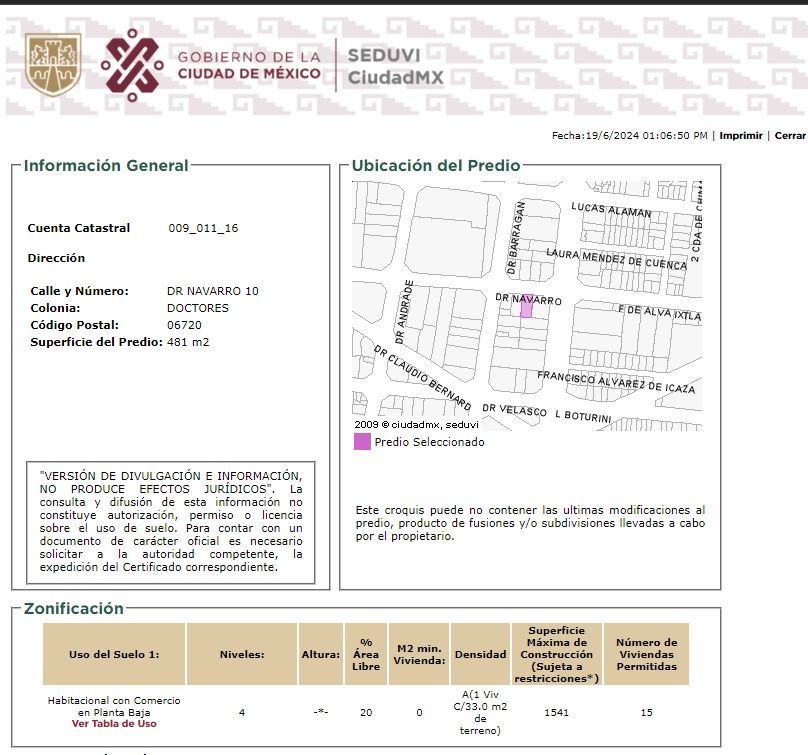Click the Uso del Suelo 1 column header
The width and height of the screenshot is (808, 755).
pos(114,654)
